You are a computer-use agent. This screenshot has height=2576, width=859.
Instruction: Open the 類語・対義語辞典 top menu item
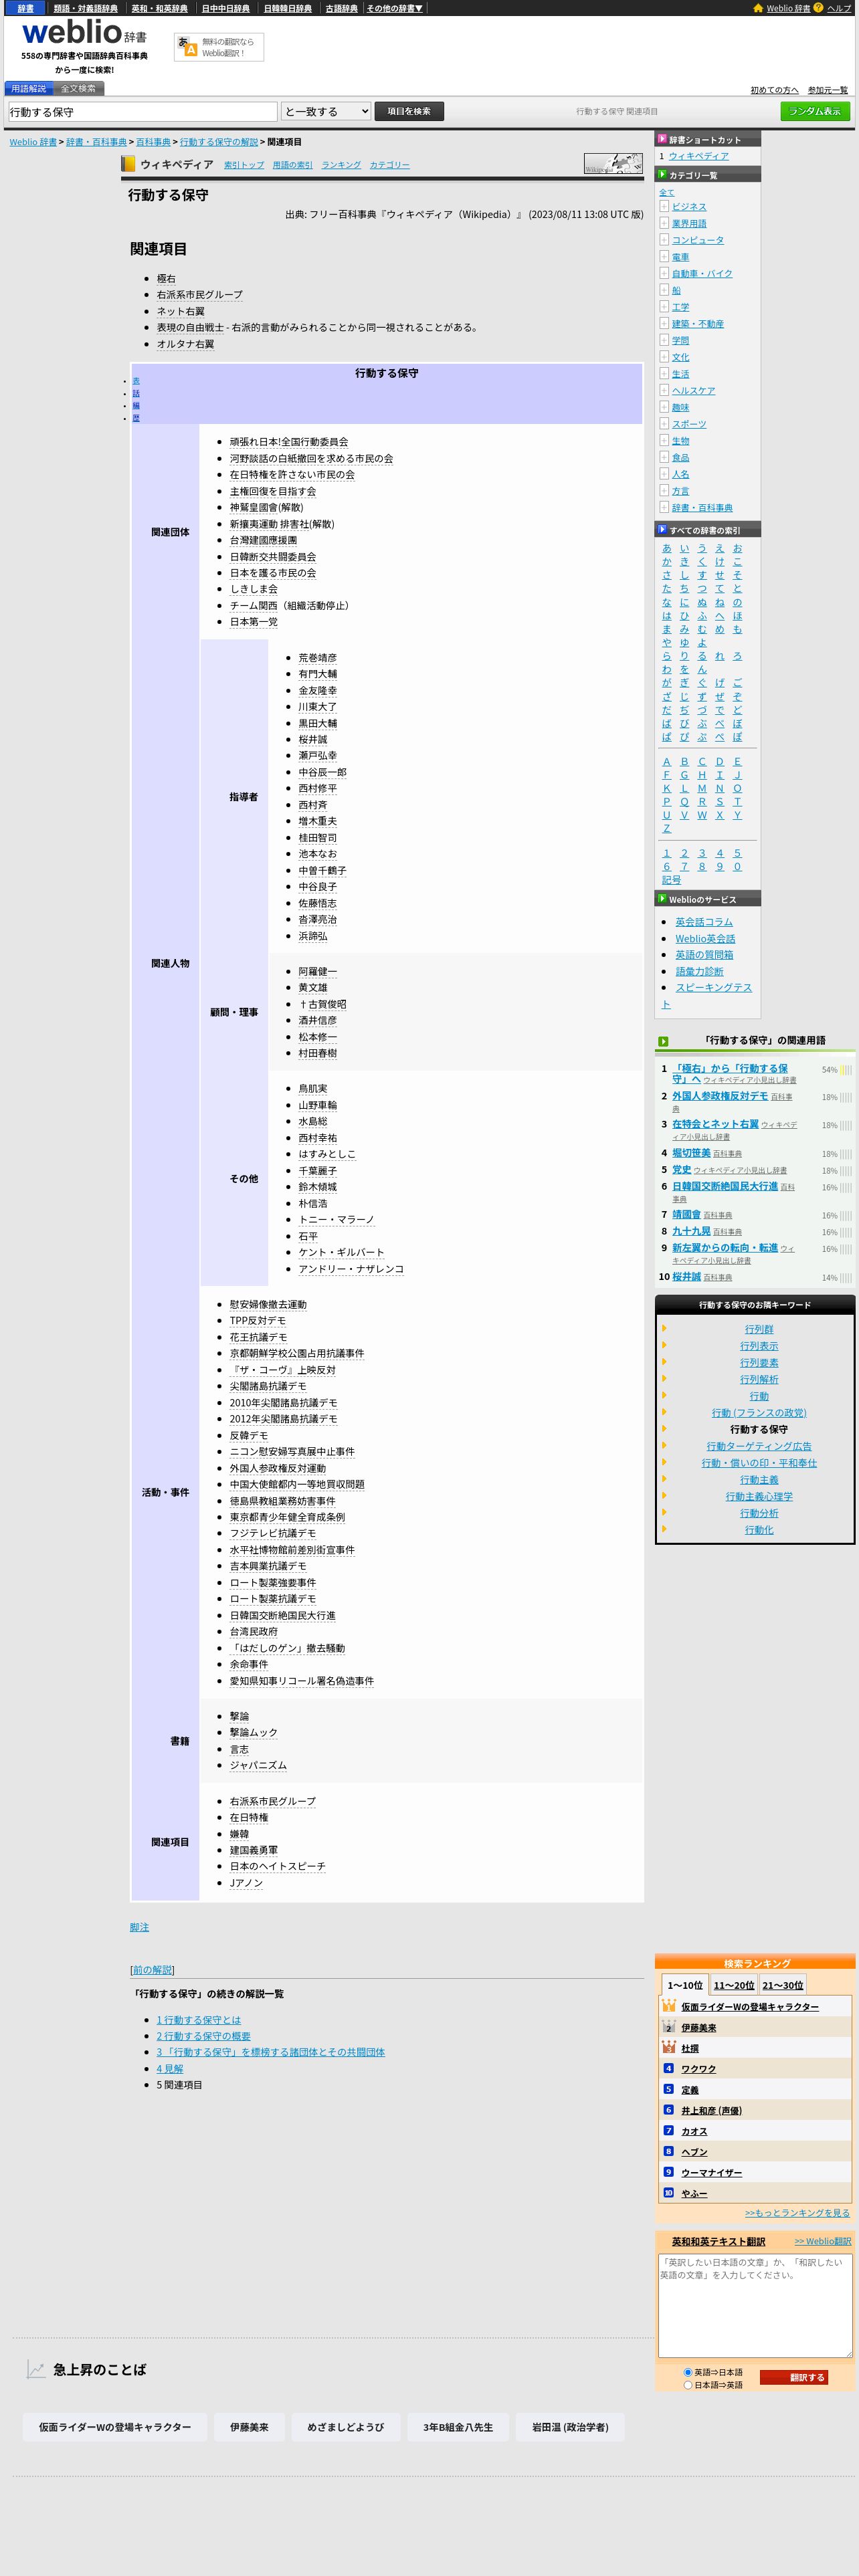click(85, 8)
